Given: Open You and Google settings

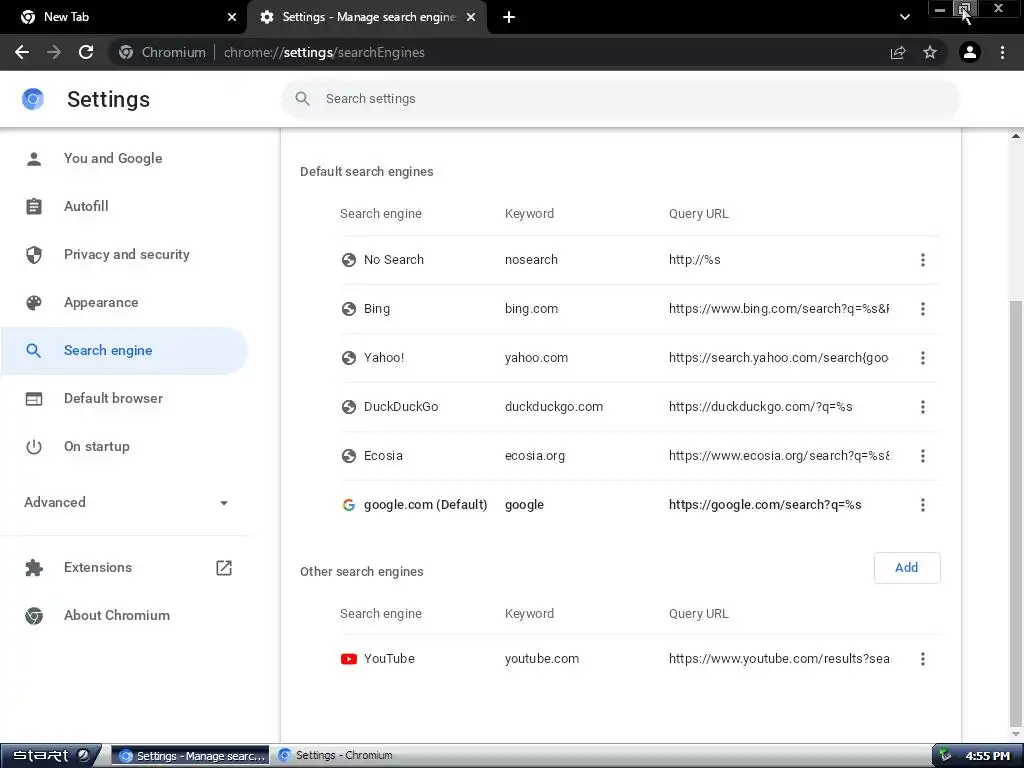Looking at the screenshot, I should 124,158.
